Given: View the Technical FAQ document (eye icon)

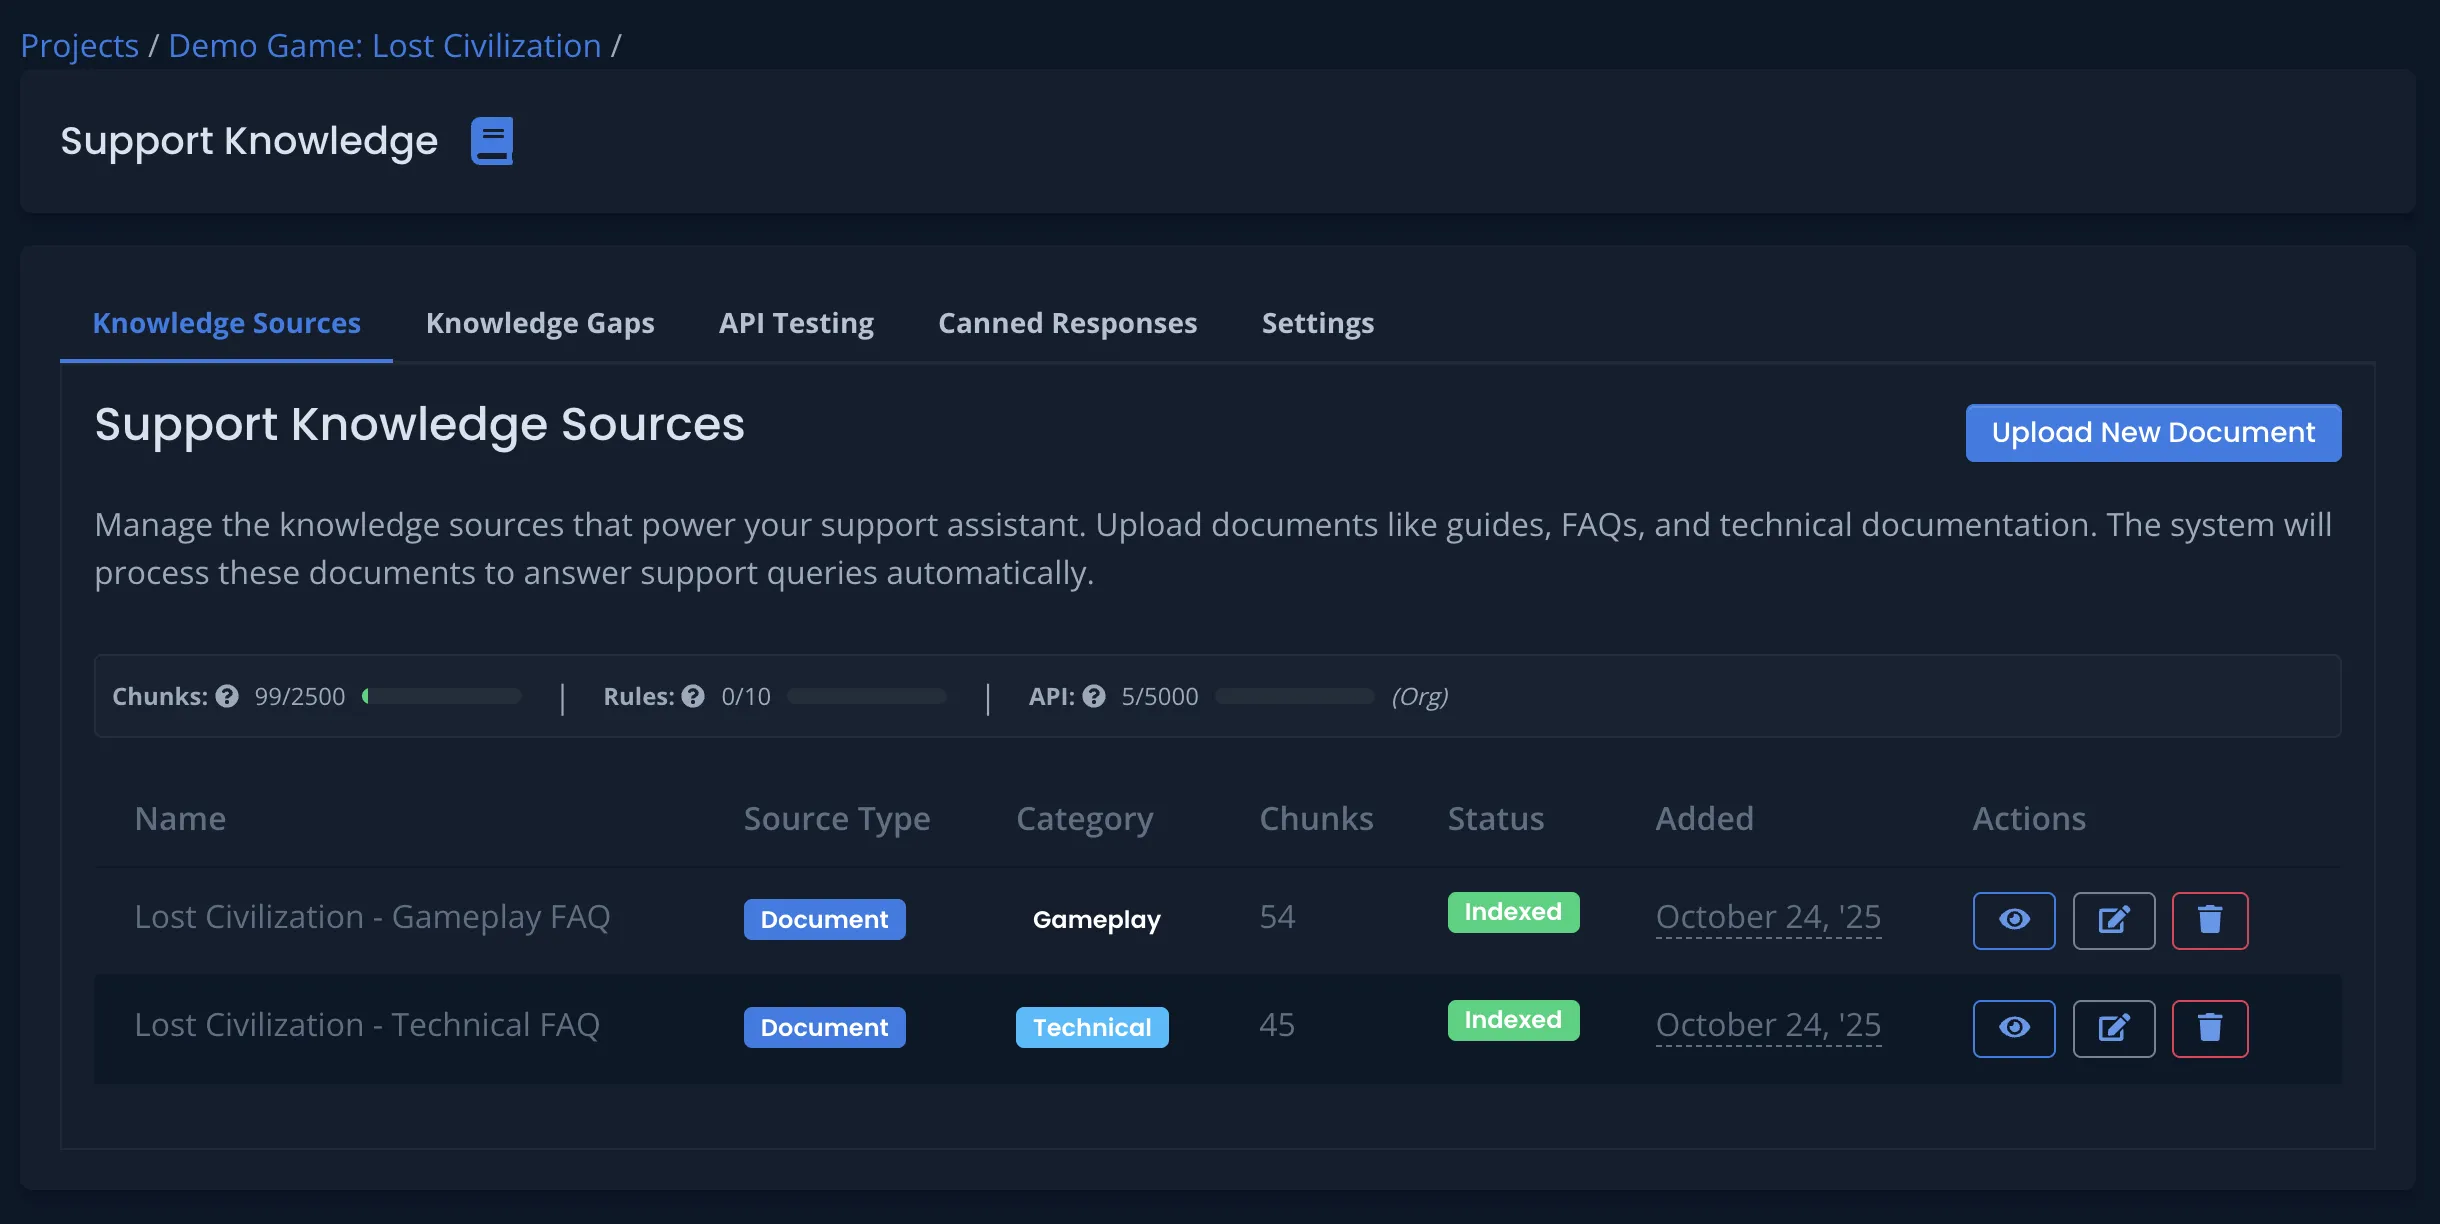Looking at the screenshot, I should point(2013,1028).
